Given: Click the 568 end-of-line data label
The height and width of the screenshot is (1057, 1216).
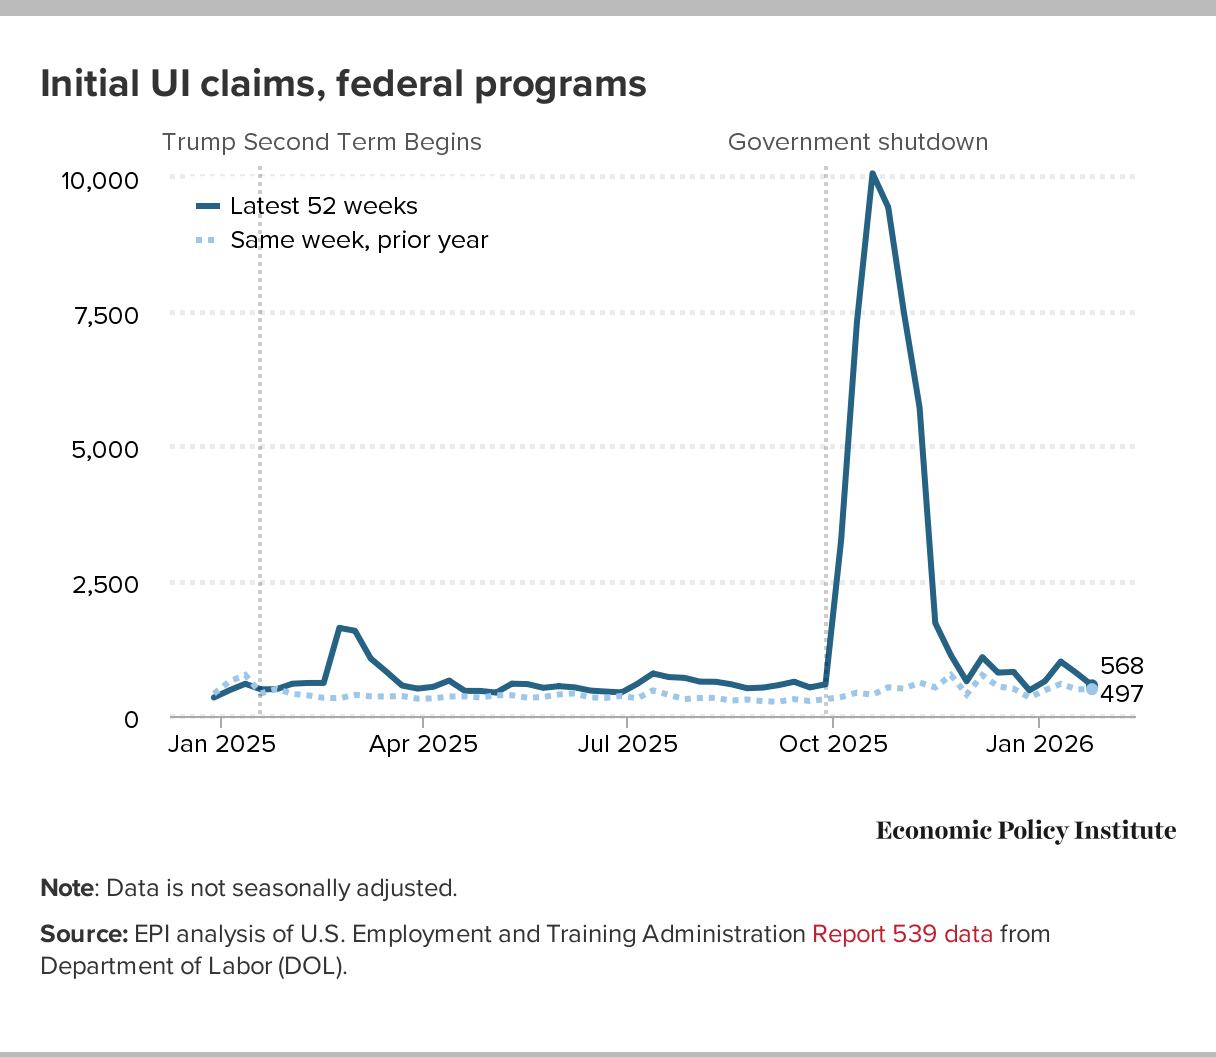Looking at the screenshot, I should [1121, 666].
